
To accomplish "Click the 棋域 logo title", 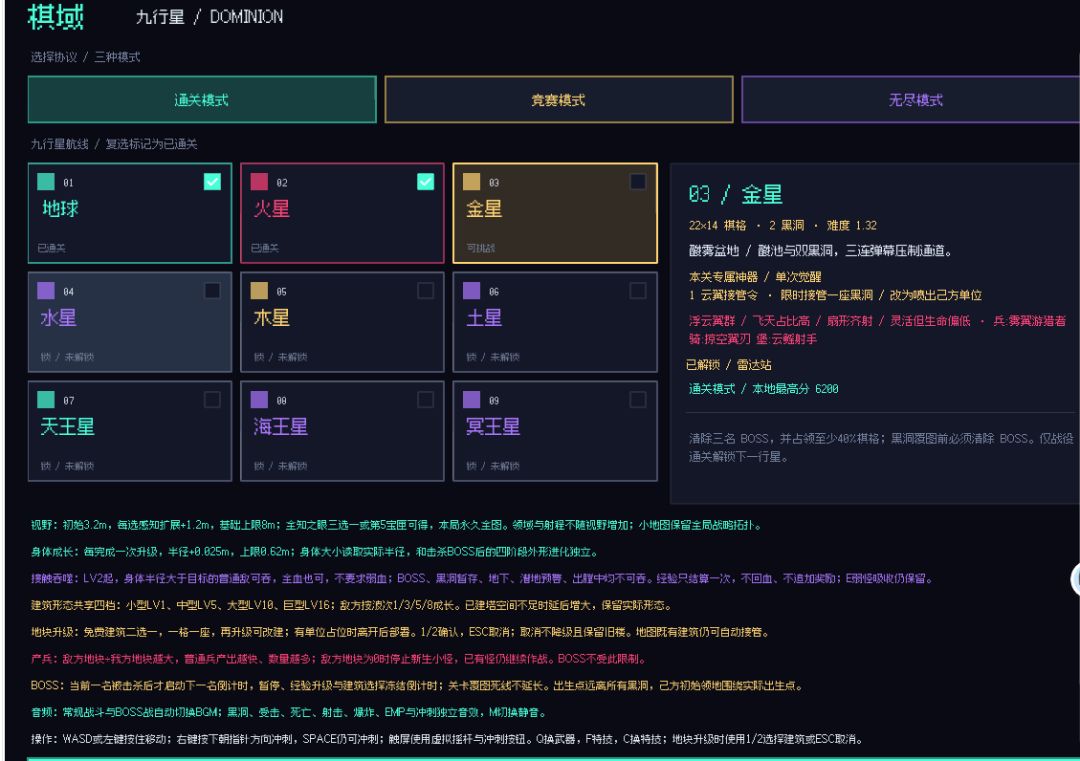I will coord(56,17).
